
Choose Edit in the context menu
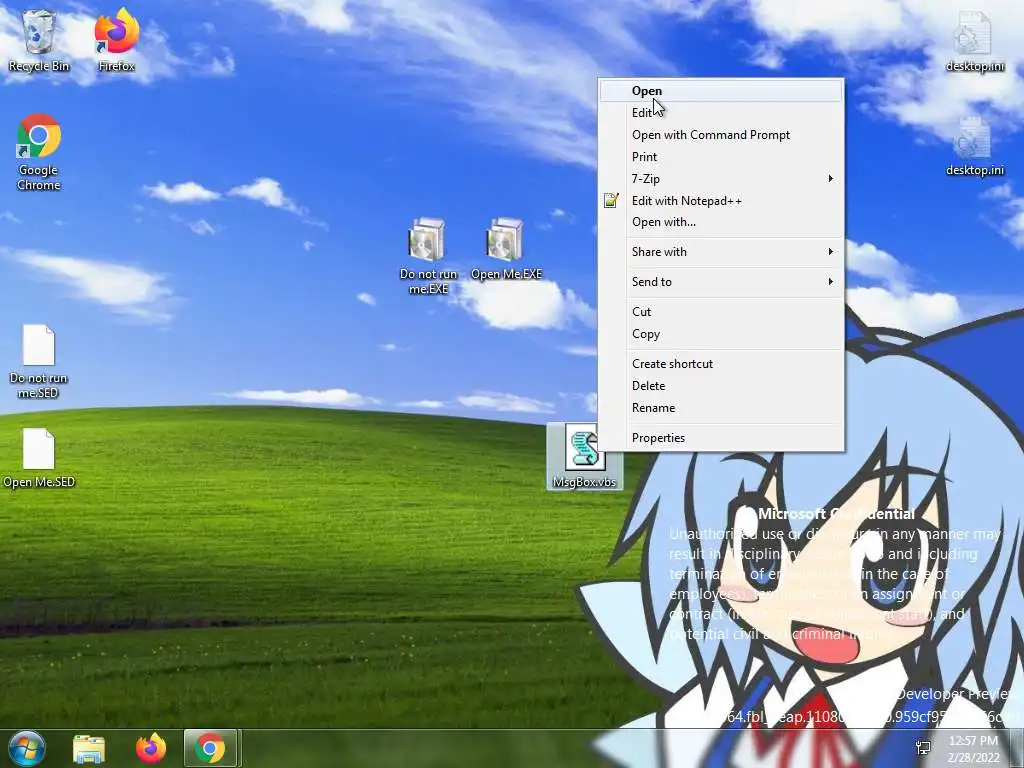pos(721,113)
